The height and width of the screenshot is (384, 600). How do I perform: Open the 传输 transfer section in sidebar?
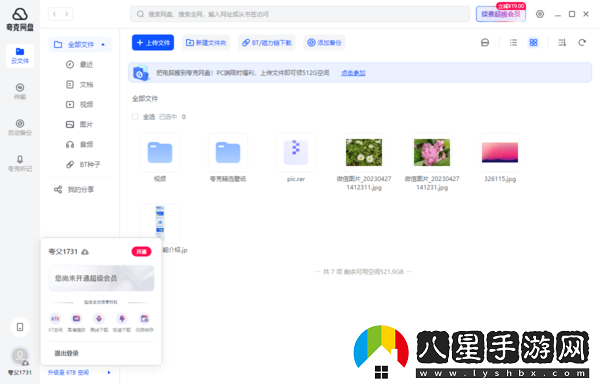click(20, 91)
